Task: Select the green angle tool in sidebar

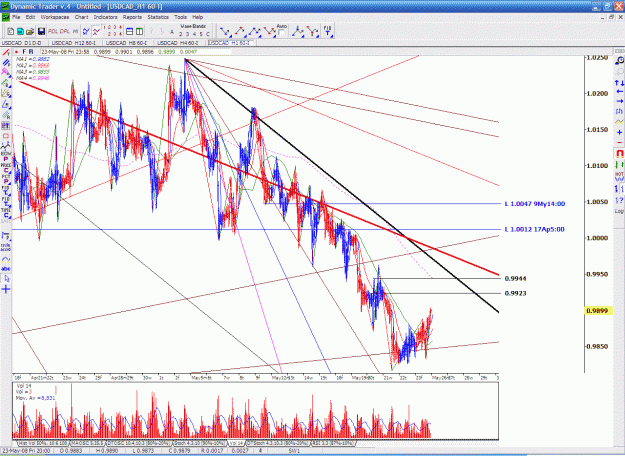Action: click(6, 83)
